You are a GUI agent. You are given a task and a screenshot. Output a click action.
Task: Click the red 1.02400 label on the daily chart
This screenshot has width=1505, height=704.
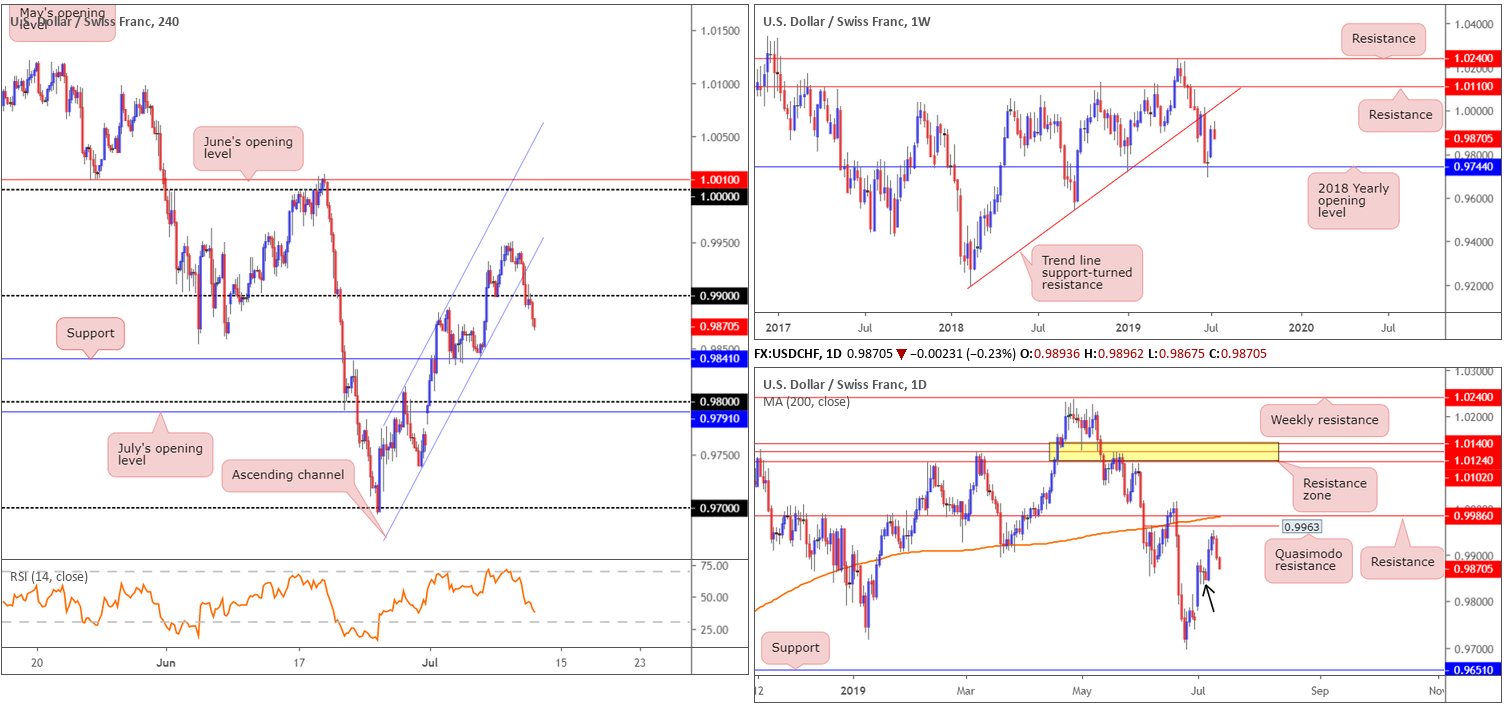pyautogui.click(x=1474, y=397)
